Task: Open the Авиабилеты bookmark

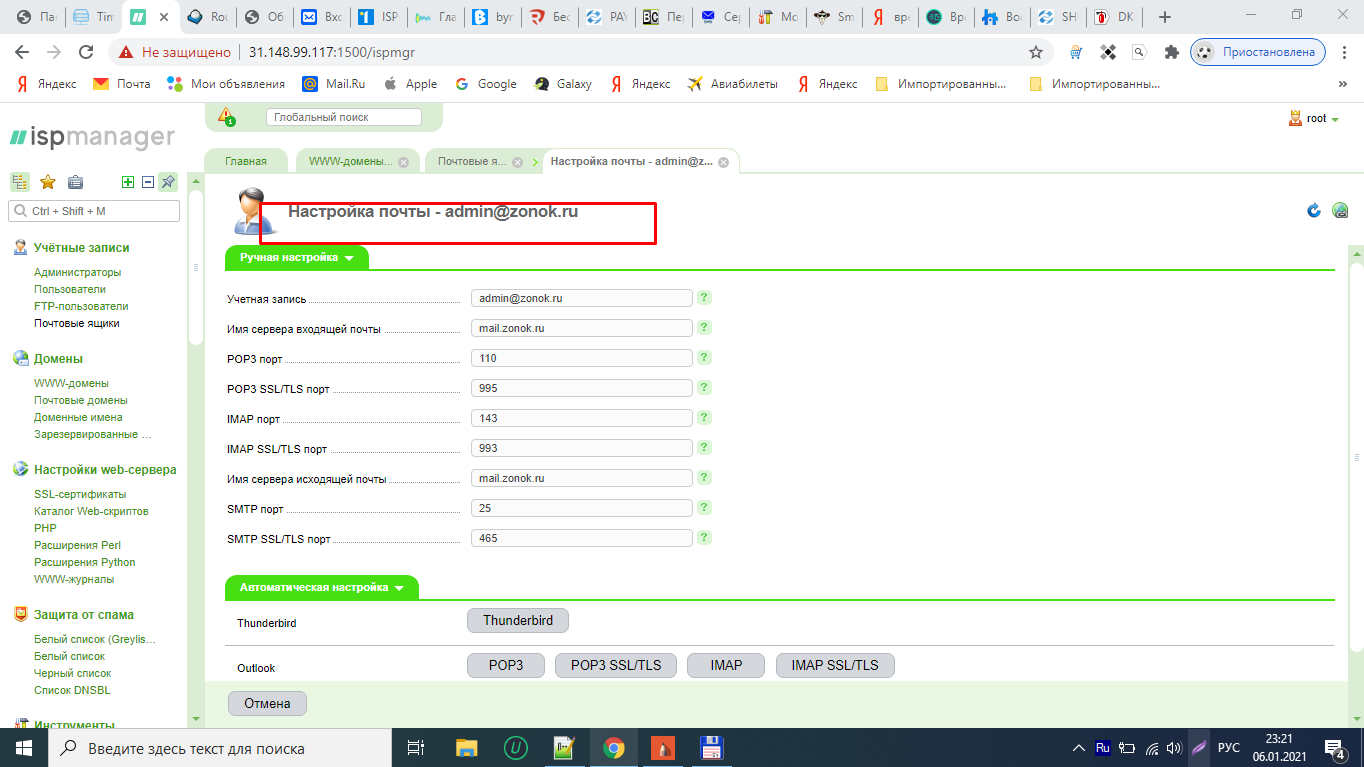Action: point(732,84)
